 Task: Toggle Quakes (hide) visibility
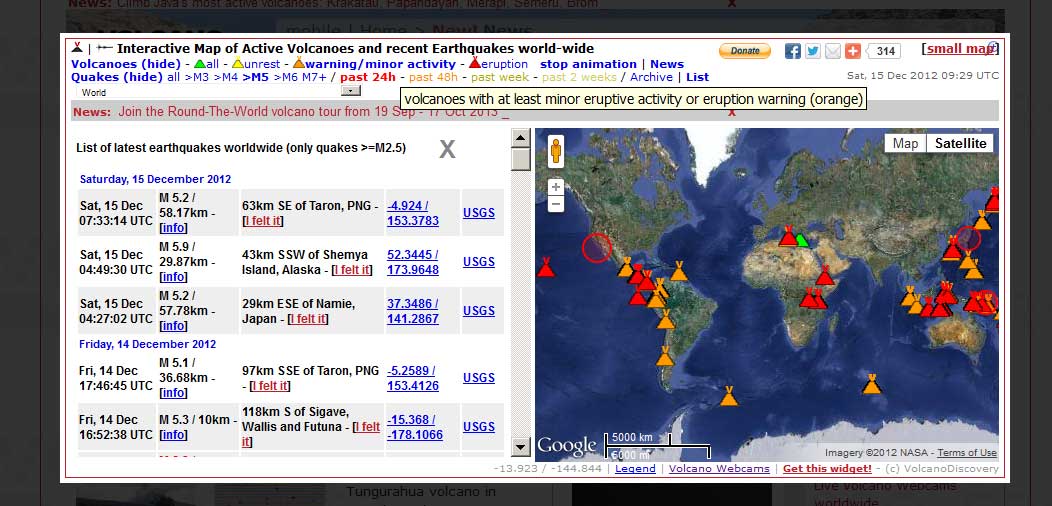click(116, 77)
